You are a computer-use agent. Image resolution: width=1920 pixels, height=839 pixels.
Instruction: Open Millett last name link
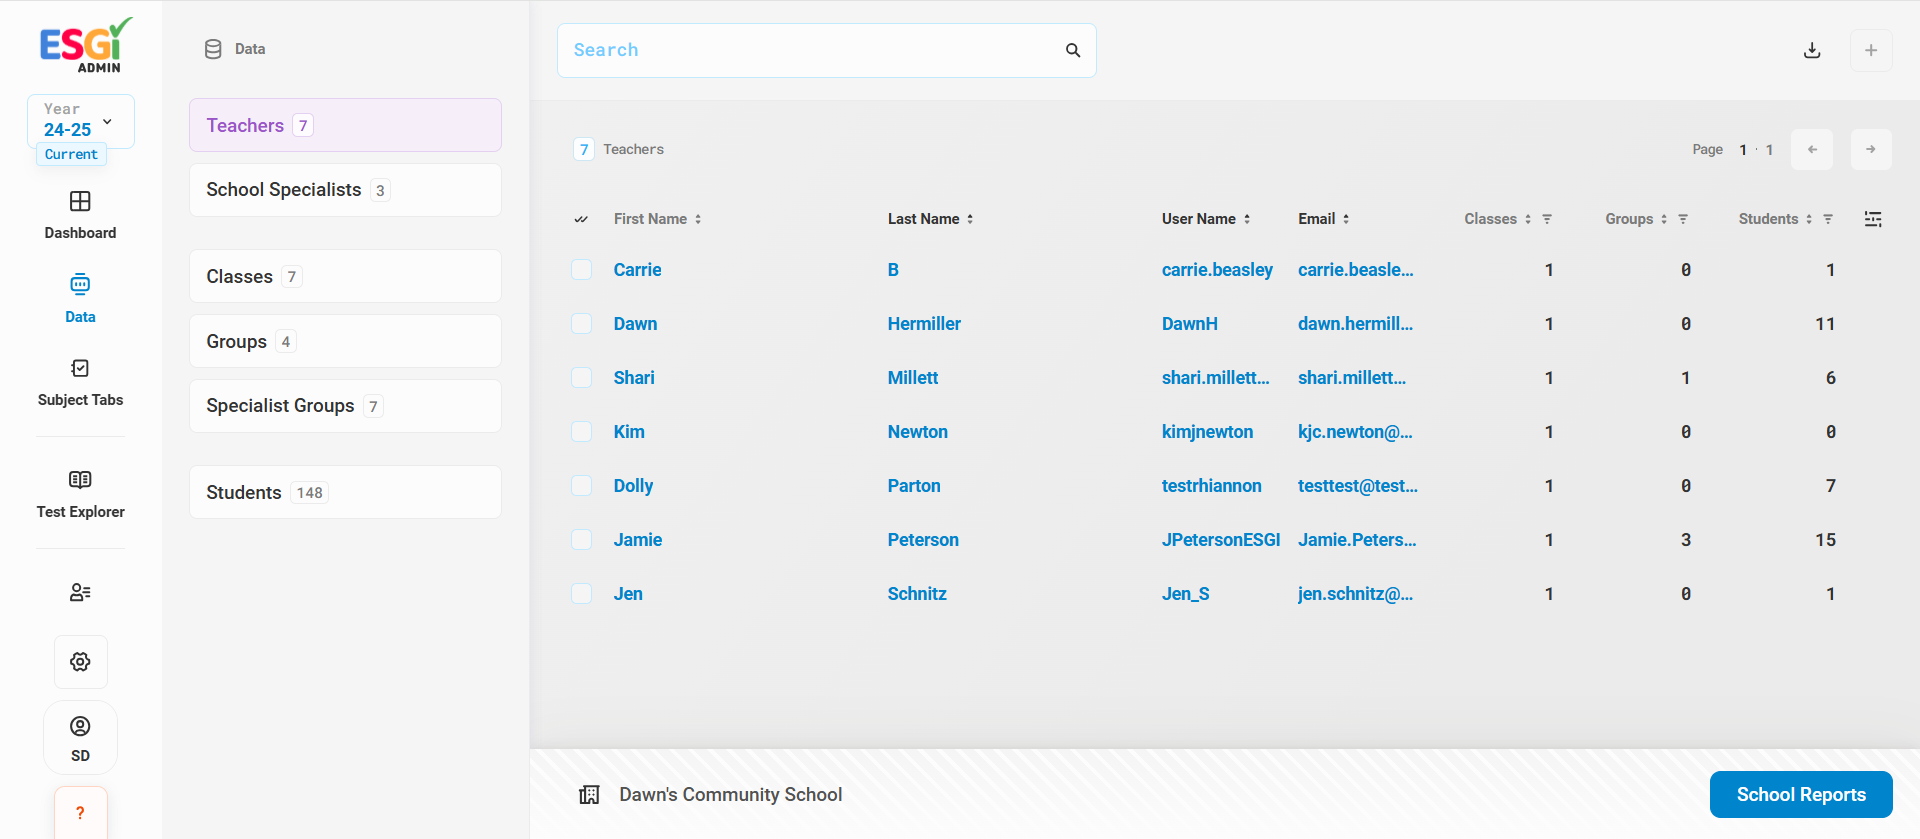click(x=913, y=378)
